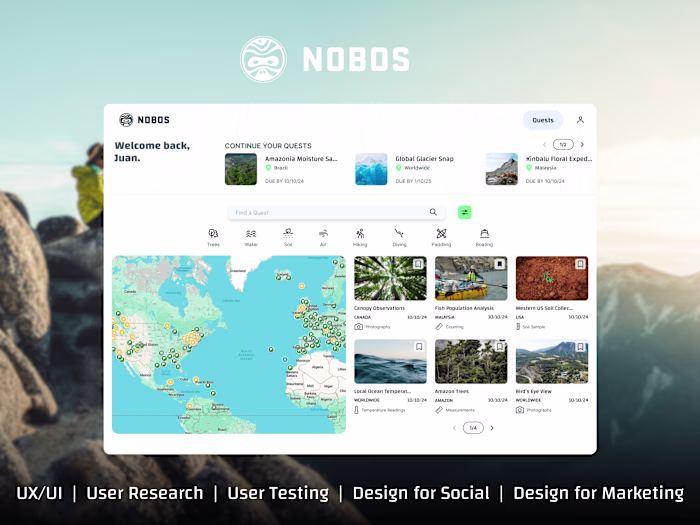Click Counting pencil icon under Fish Population
The image size is (700, 525).
click(x=439, y=327)
